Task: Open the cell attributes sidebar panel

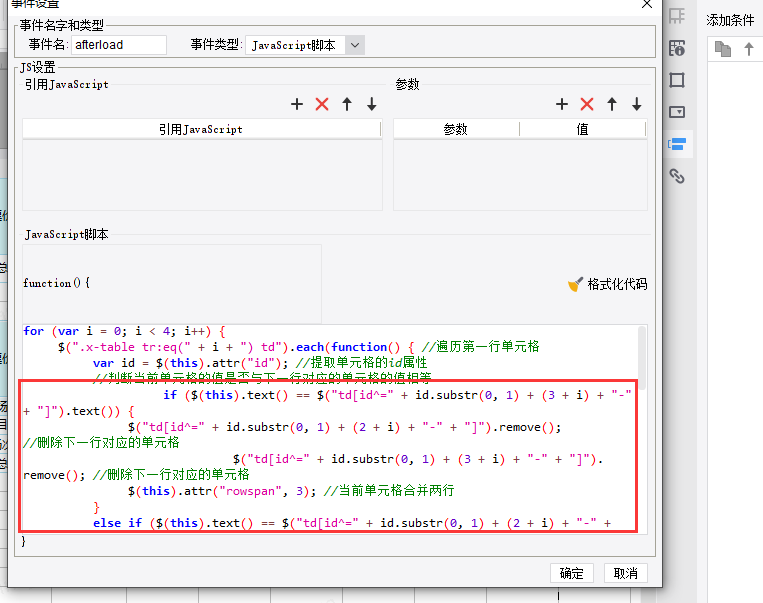Action: (677, 47)
